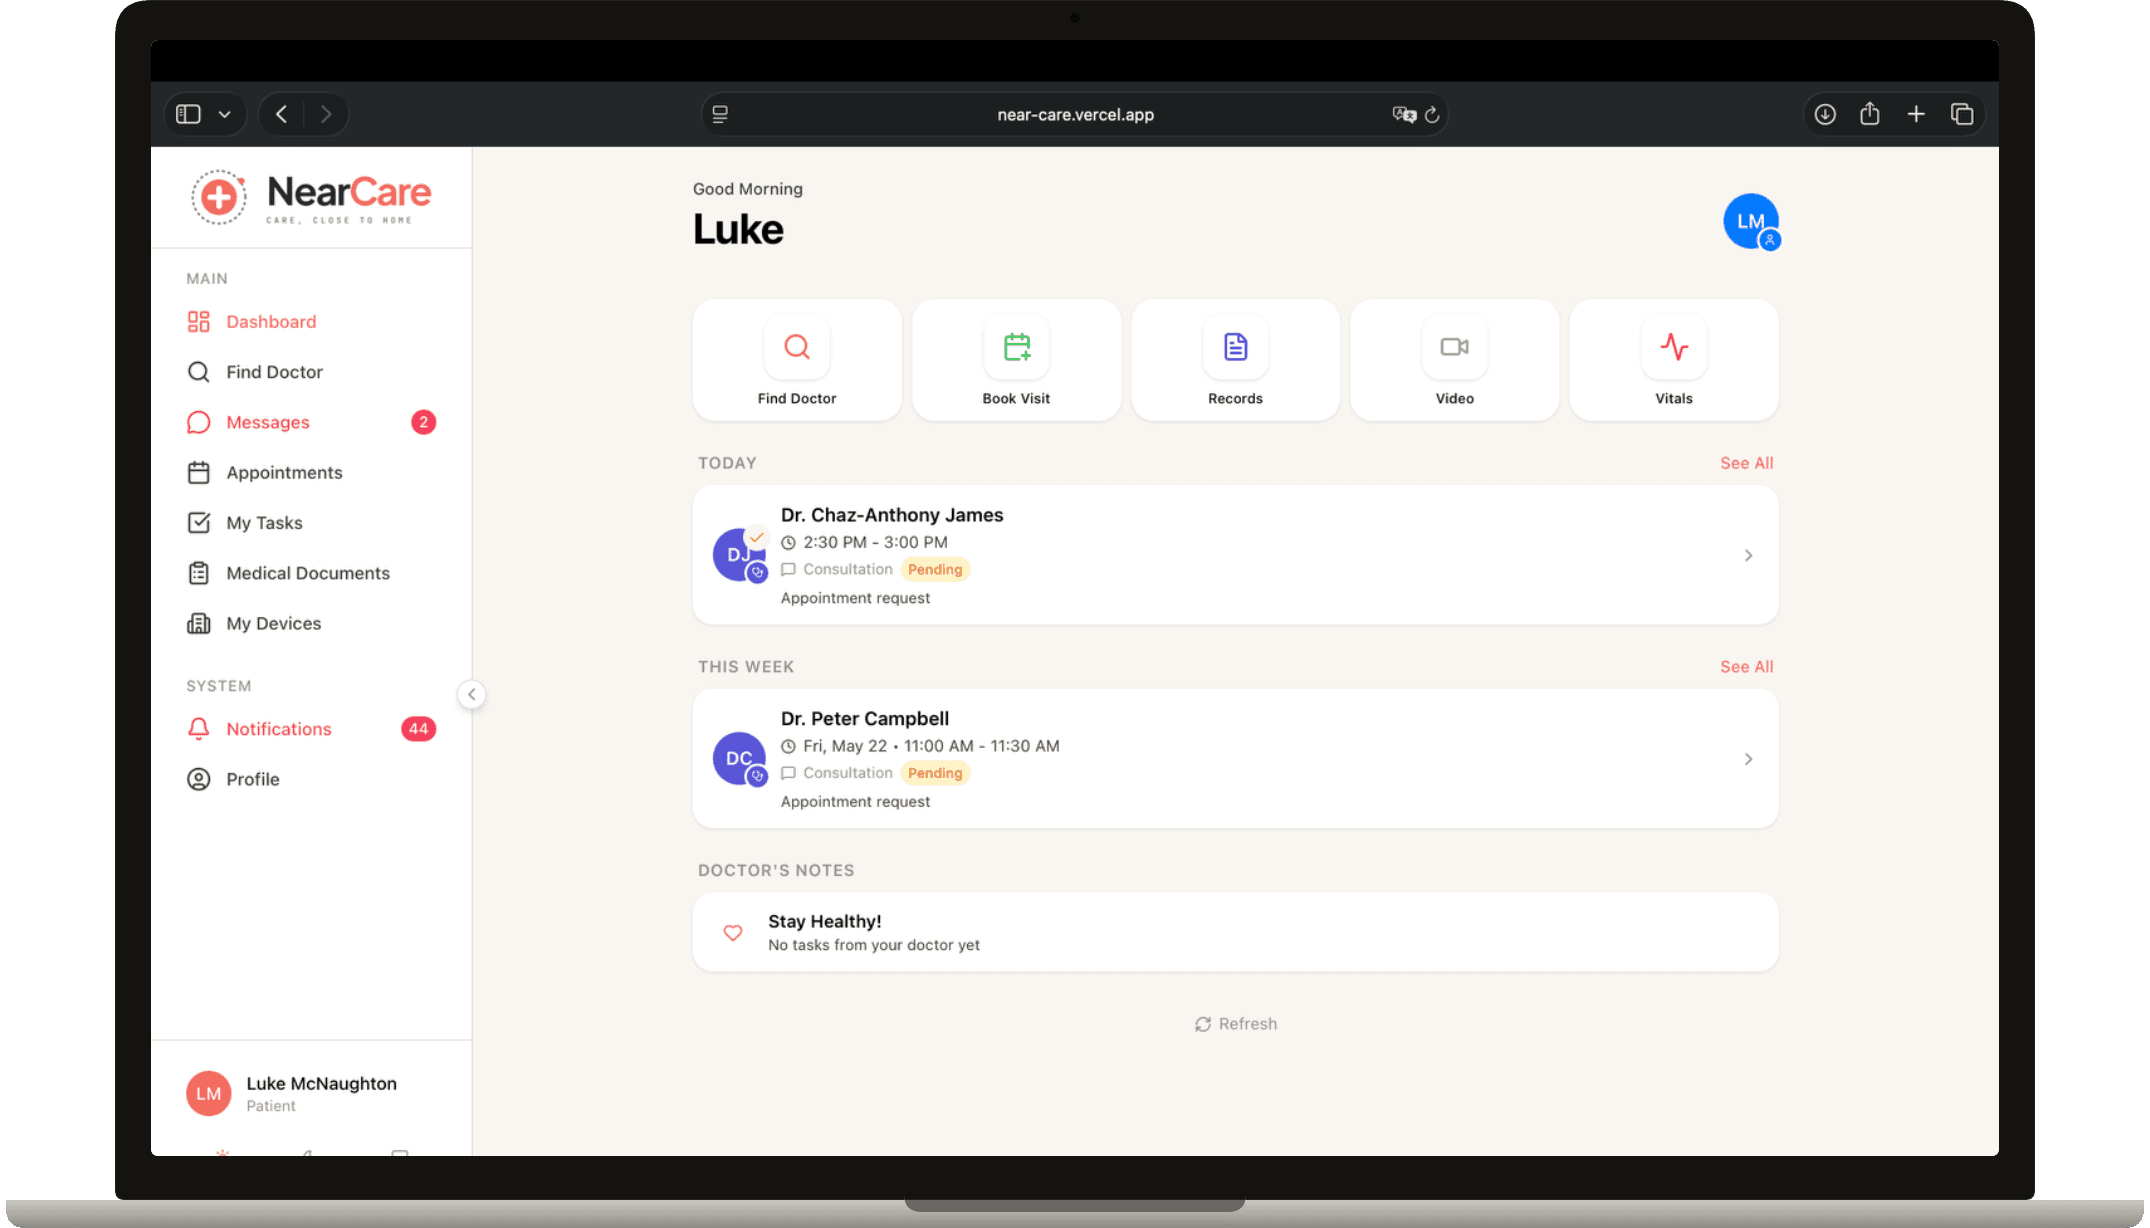Expand Dr. Chaz-Anthony James appointment chevron
Viewport: 2150px width, 1228px height.
coord(1748,555)
